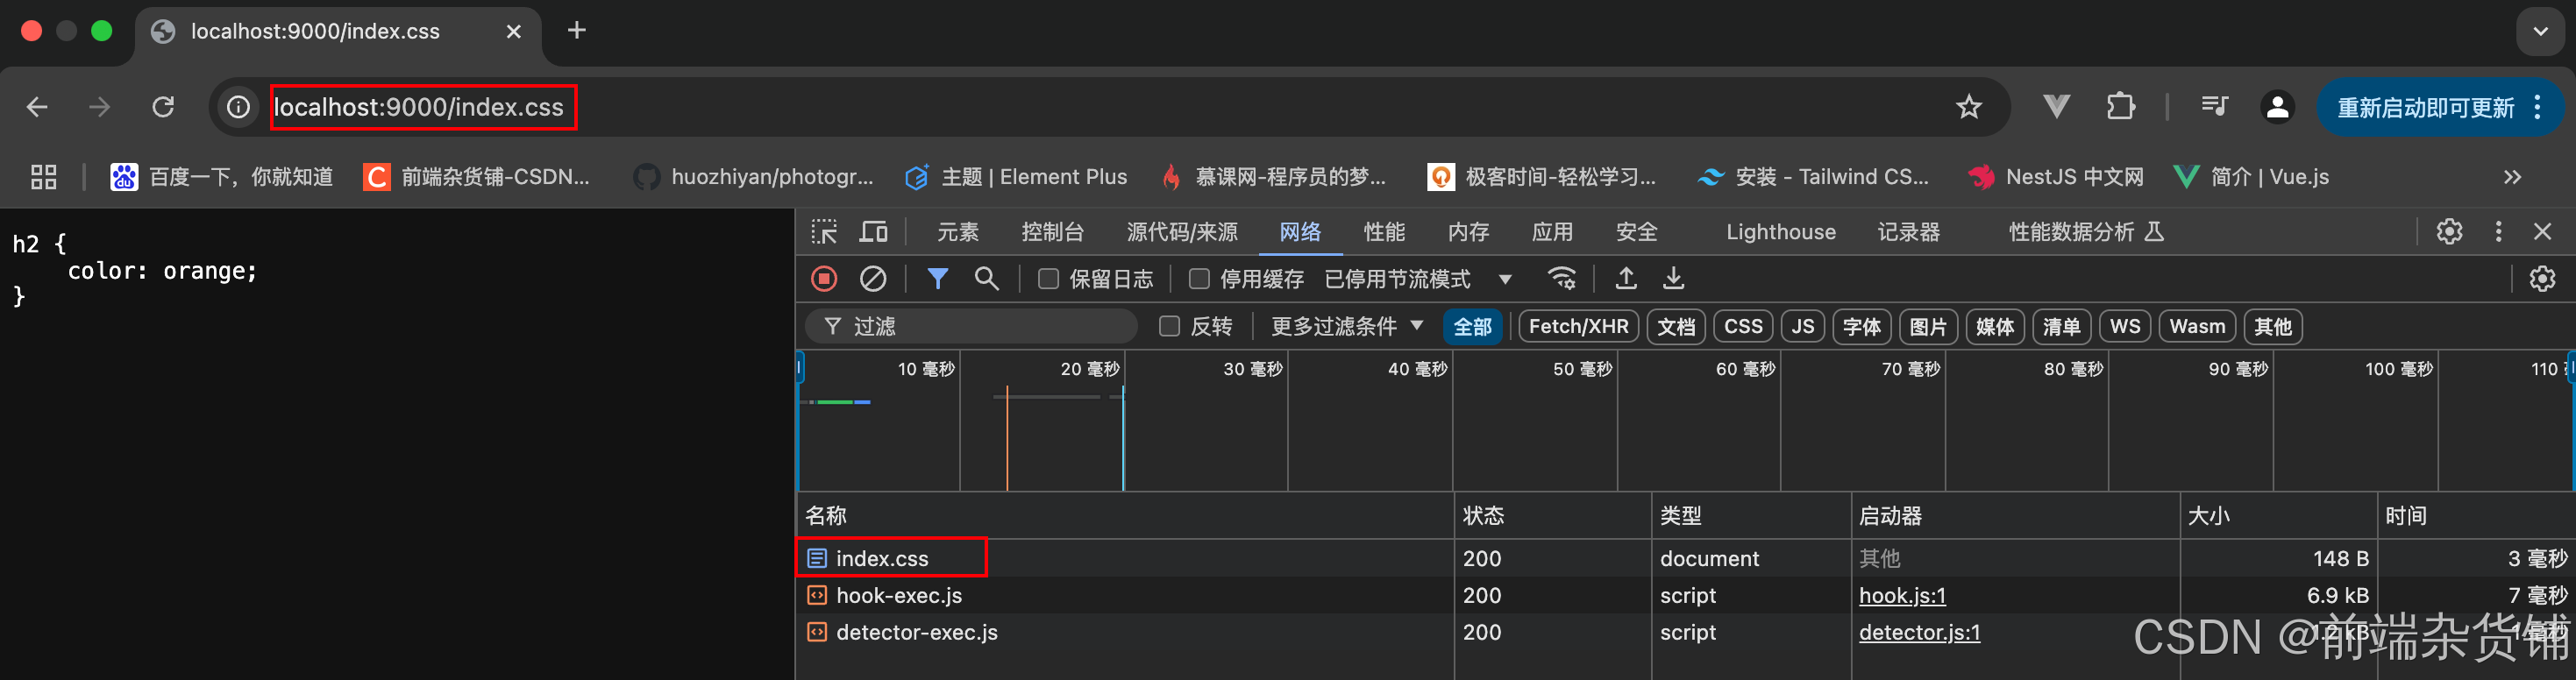
Task: Sort requests by the Status column (状态)
Action: (1552, 515)
